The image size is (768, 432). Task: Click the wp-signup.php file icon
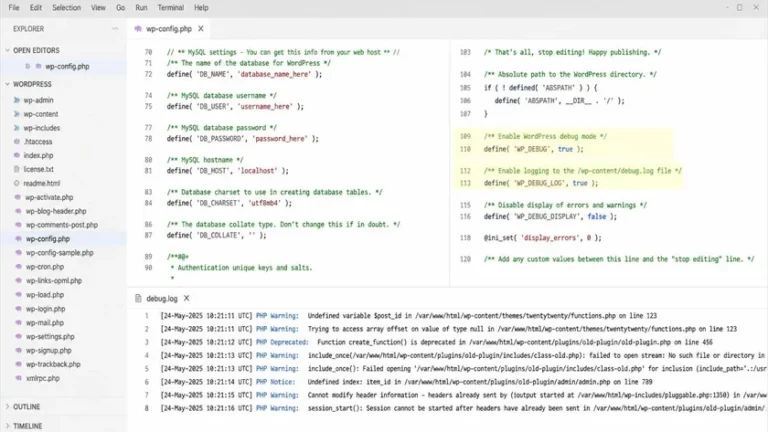(18, 350)
